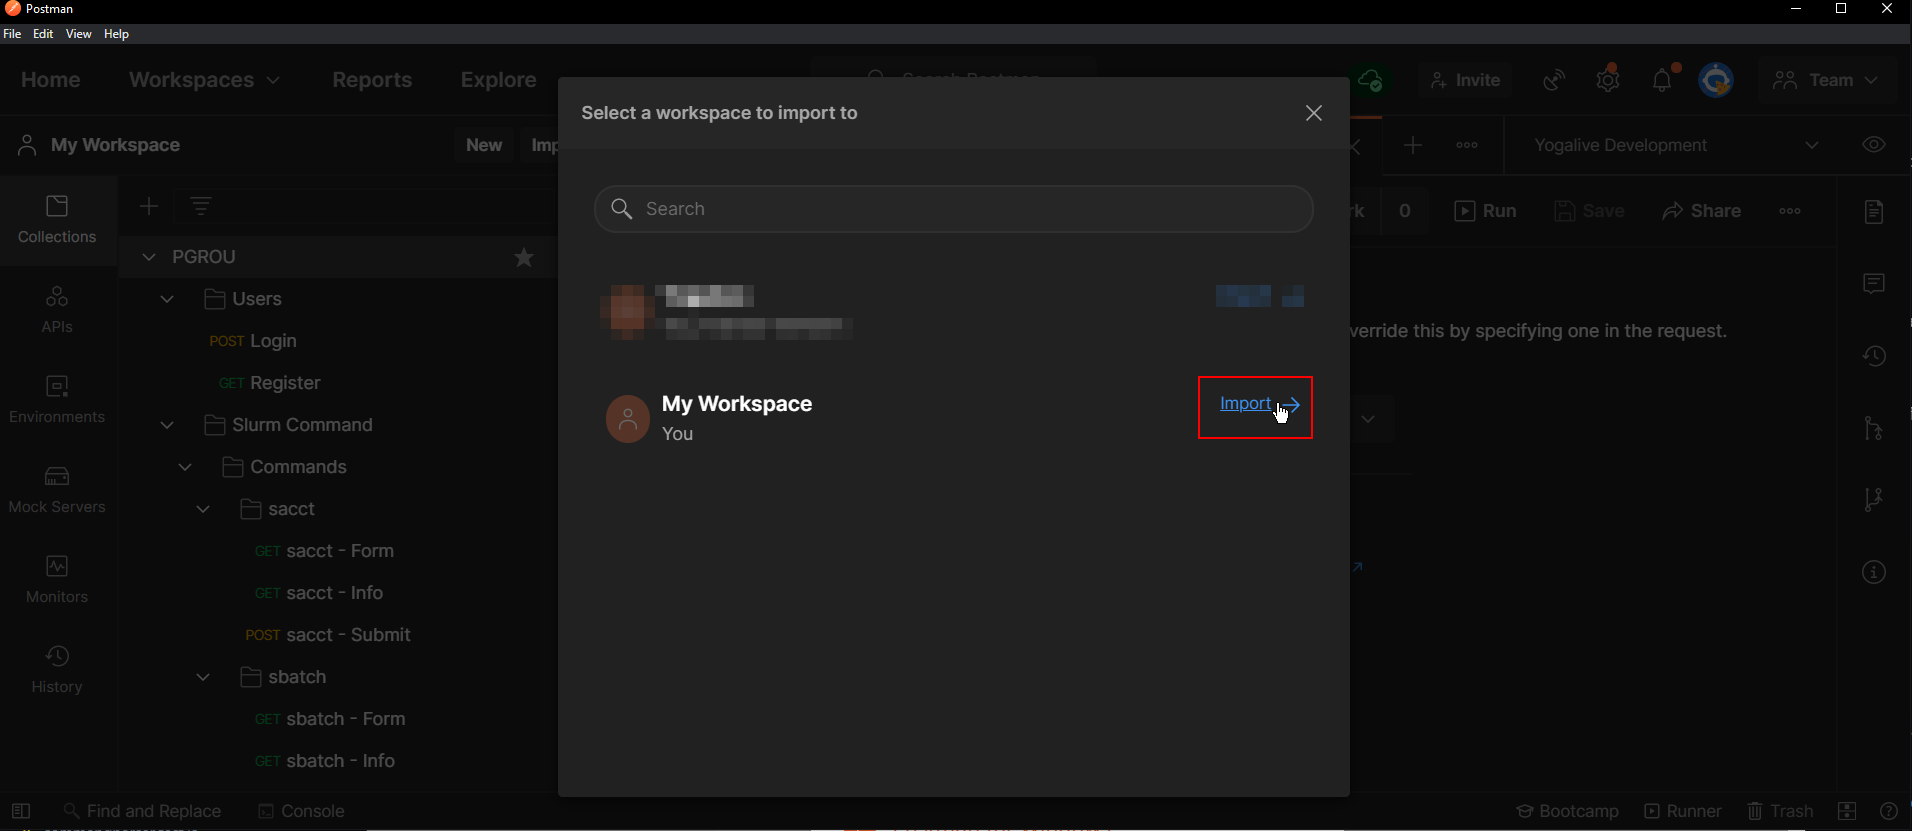Open the Help menu
This screenshot has width=1912, height=831.
pos(116,34)
